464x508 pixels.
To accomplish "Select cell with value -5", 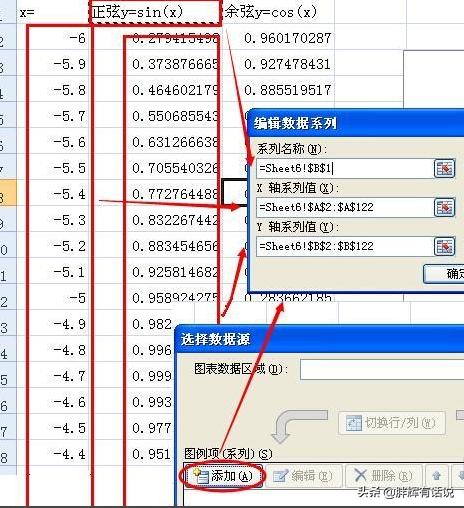I will coord(53,298).
